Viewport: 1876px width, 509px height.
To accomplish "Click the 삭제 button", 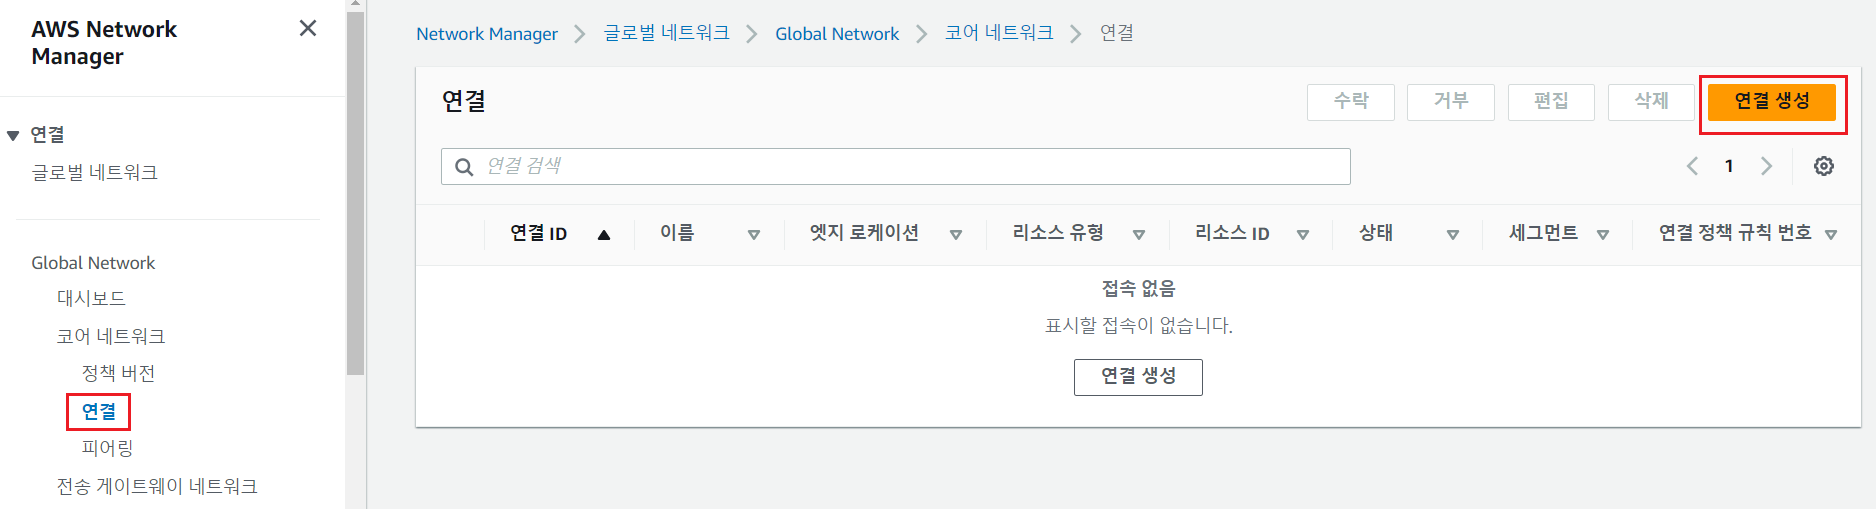I will [x=1651, y=101].
